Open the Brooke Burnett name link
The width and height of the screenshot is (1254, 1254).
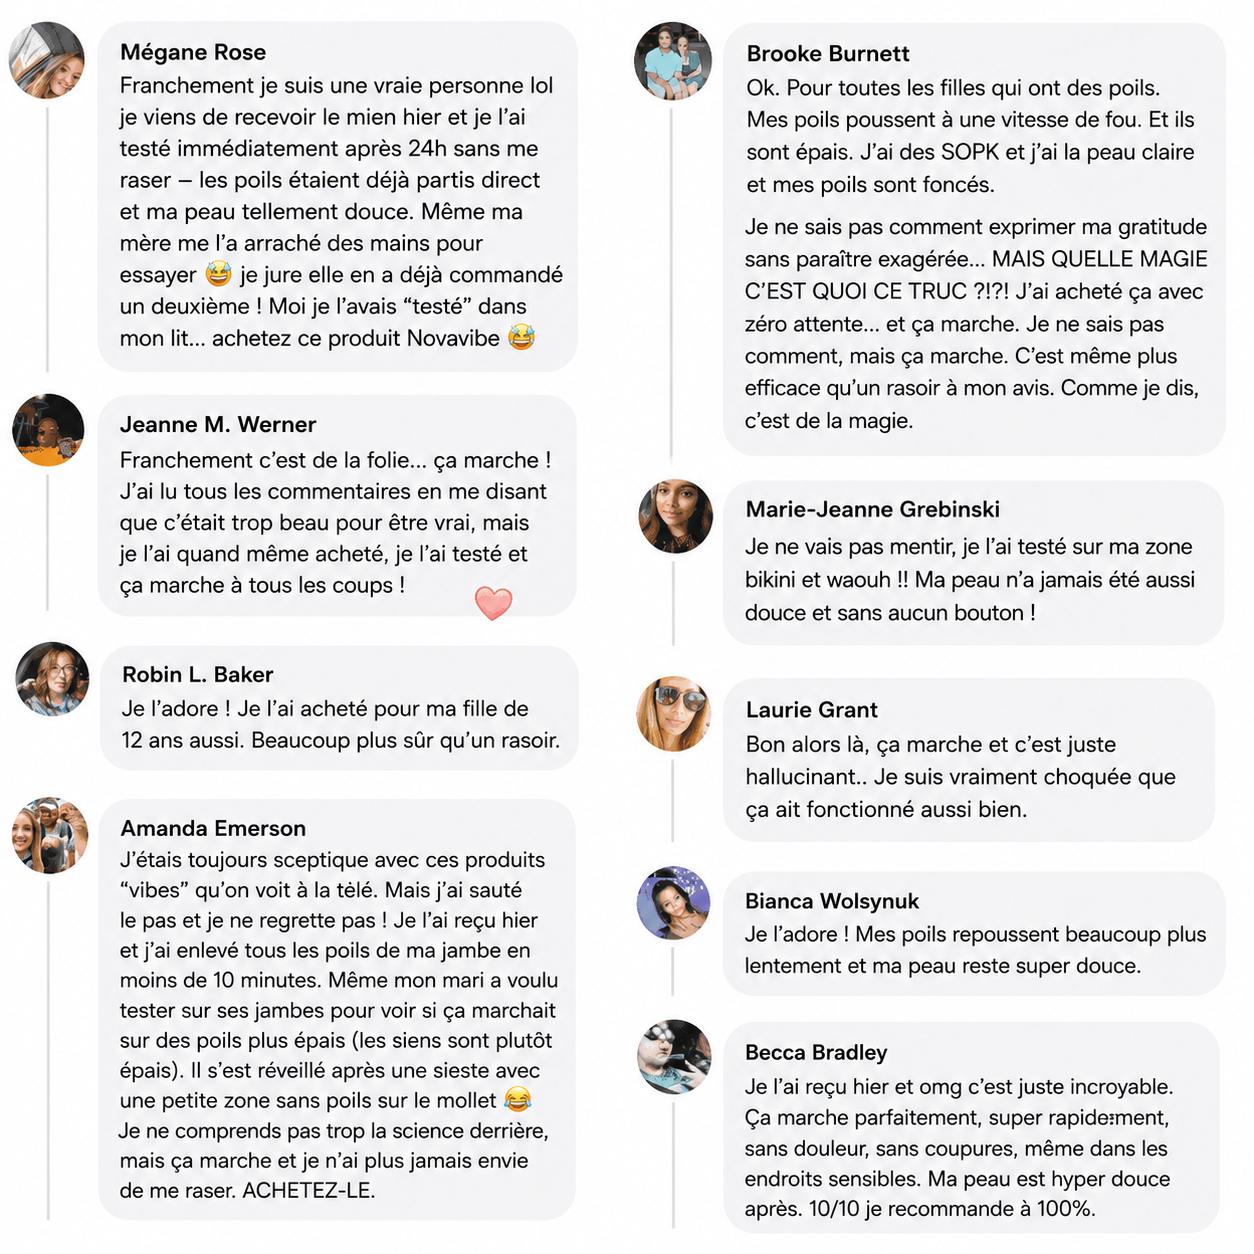tap(828, 54)
